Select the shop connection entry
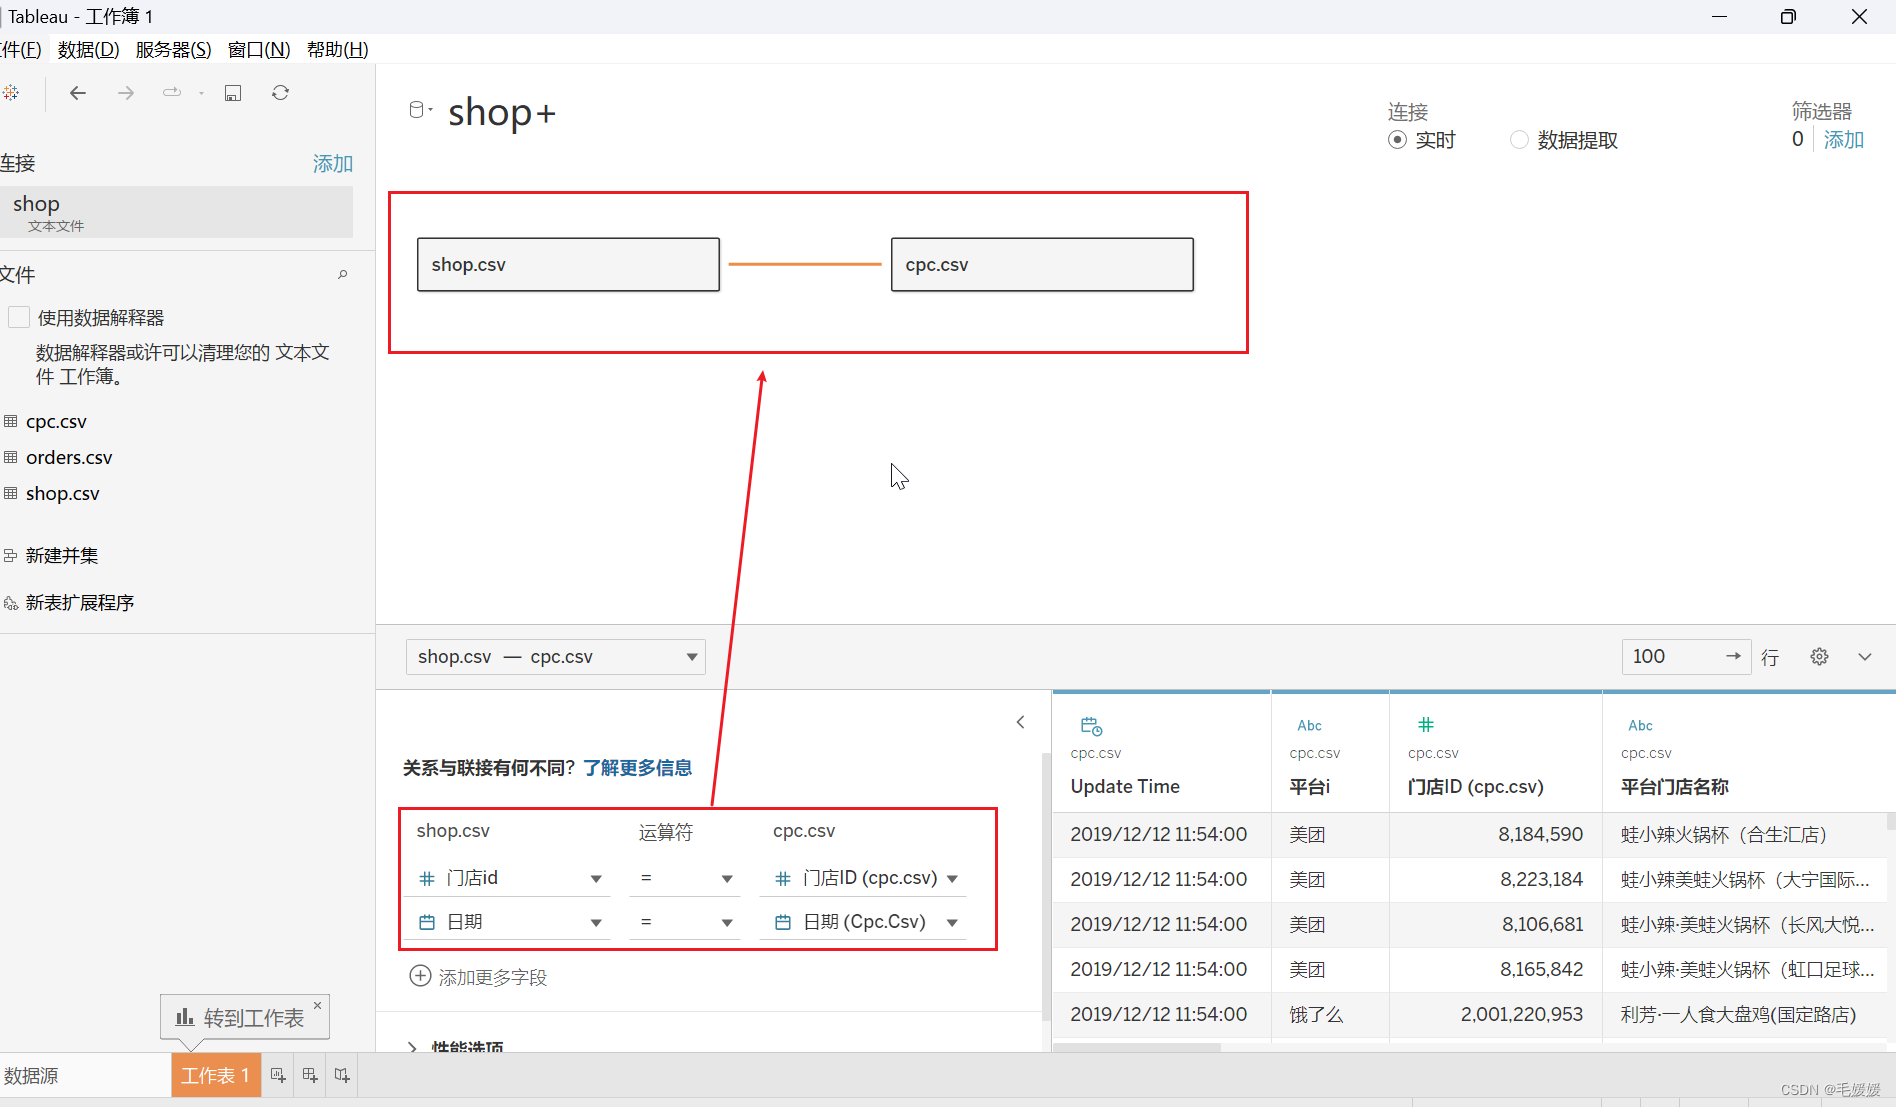 [x=176, y=212]
